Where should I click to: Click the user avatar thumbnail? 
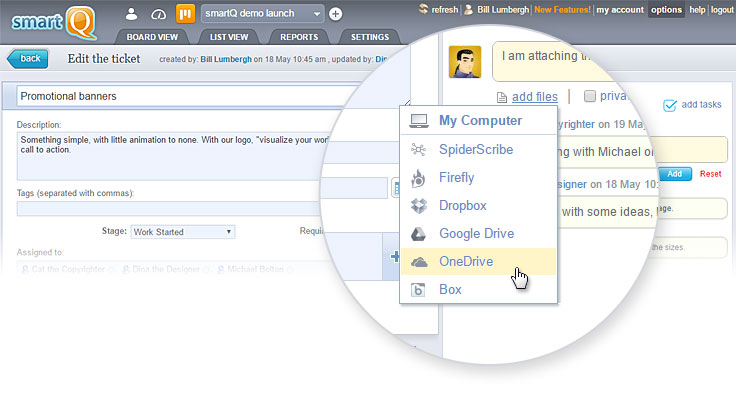click(465, 61)
